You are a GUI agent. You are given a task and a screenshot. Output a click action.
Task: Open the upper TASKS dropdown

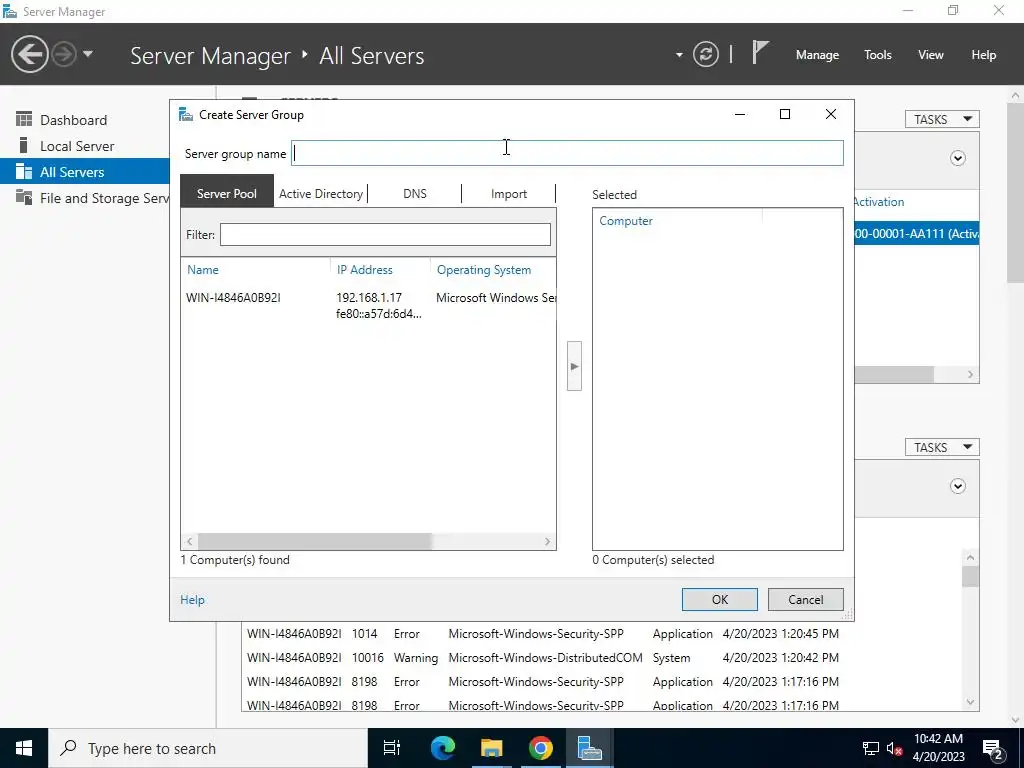tap(942, 119)
